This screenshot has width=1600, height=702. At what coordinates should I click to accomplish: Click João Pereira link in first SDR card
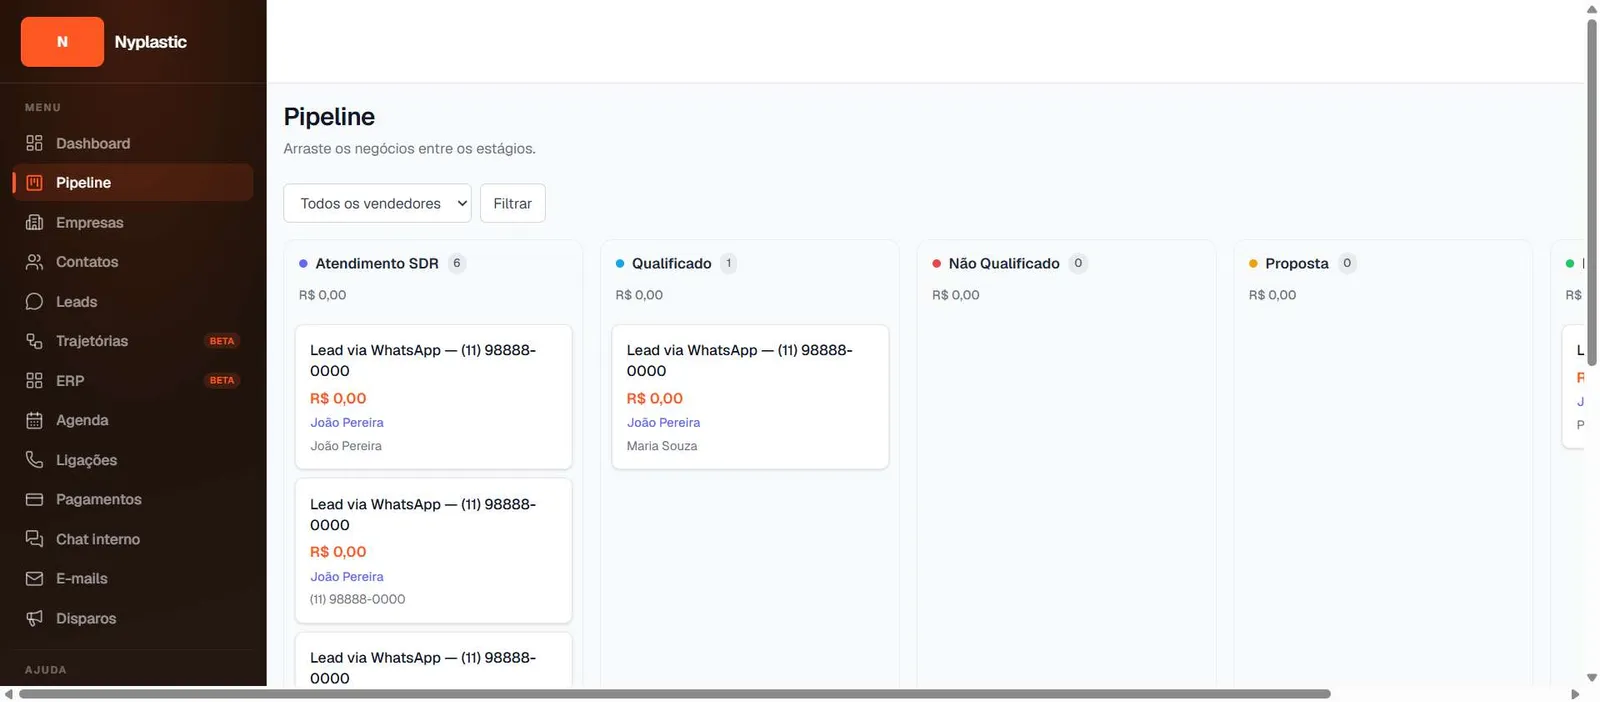346,423
